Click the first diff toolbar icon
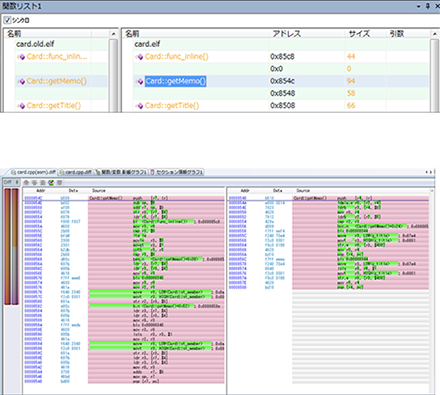The width and height of the screenshot is (440, 395). pyautogui.click(x=26, y=183)
